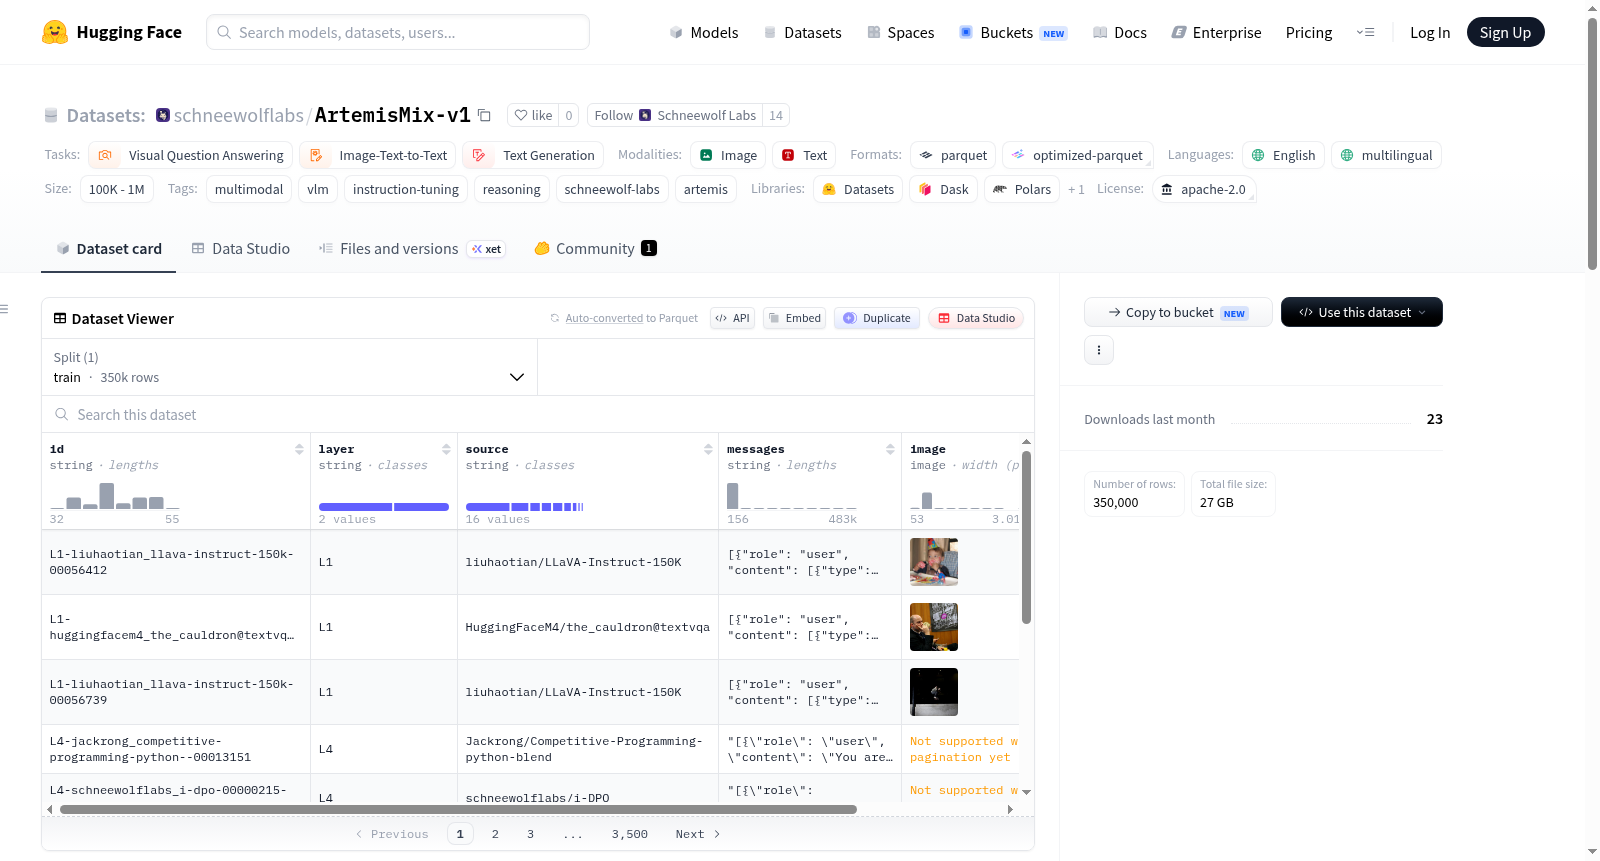Copy dataset name with the copy icon
The image size is (1600, 861).
pyautogui.click(x=485, y=115)
